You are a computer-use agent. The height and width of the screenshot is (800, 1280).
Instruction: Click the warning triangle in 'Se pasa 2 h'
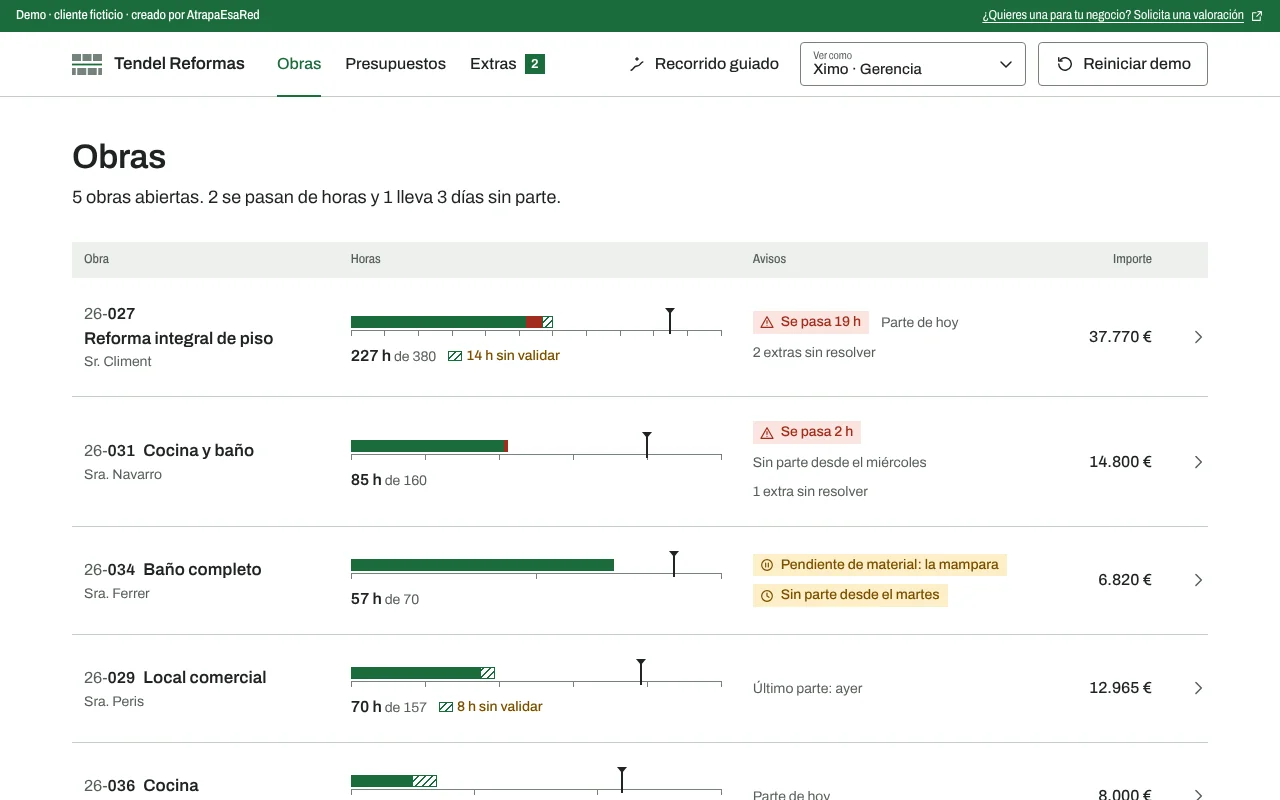pyautogui.click(x=767, y=432)
